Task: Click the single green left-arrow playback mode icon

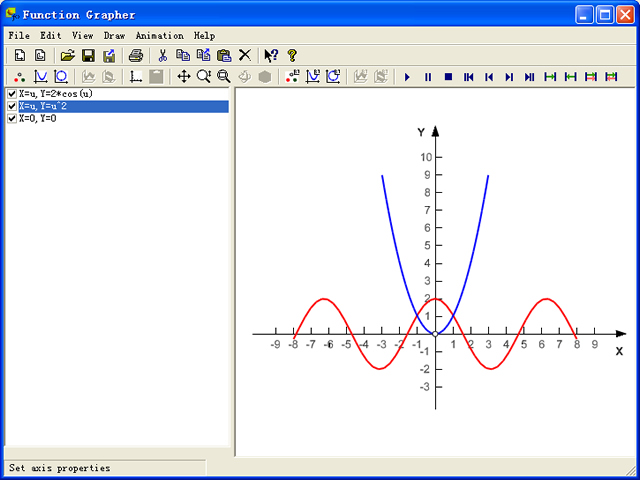Action: click(570, 76)
